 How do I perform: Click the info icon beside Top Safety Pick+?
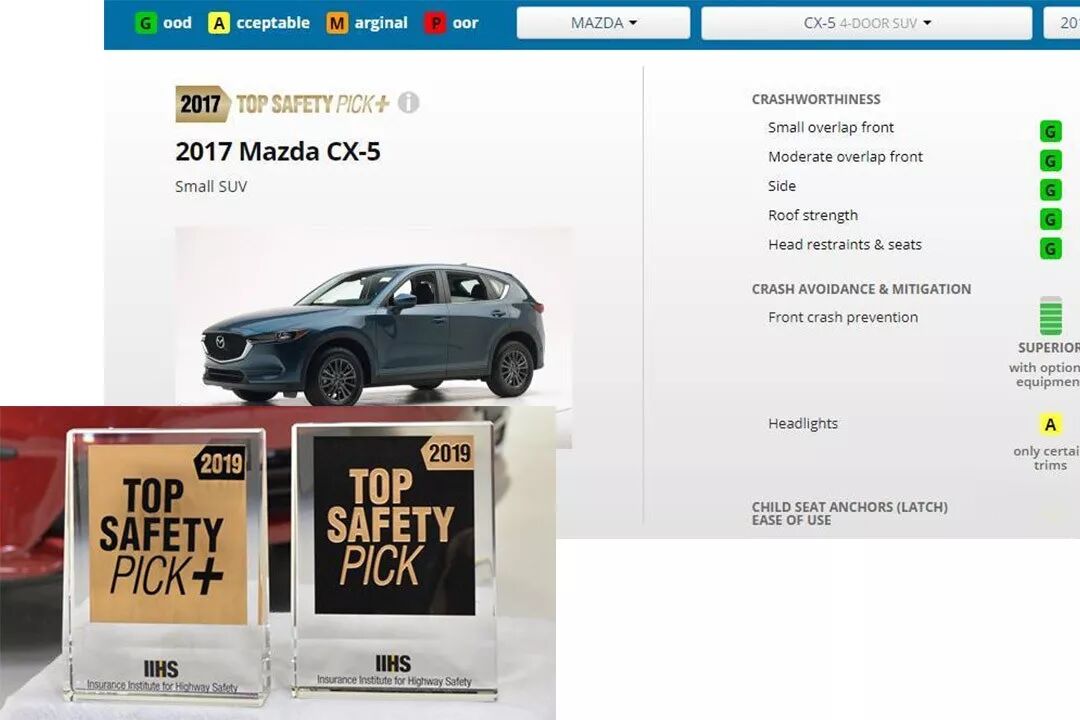[x=408, y=103]
